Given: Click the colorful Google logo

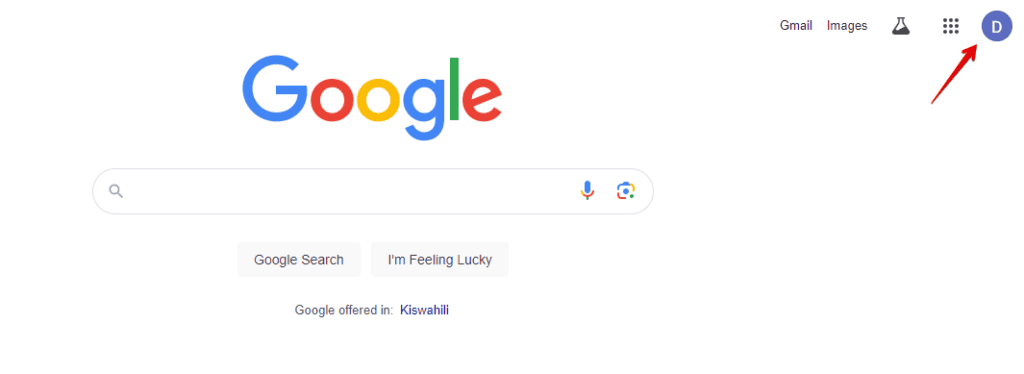Looking at the screenshot, I should click(372, 99).
